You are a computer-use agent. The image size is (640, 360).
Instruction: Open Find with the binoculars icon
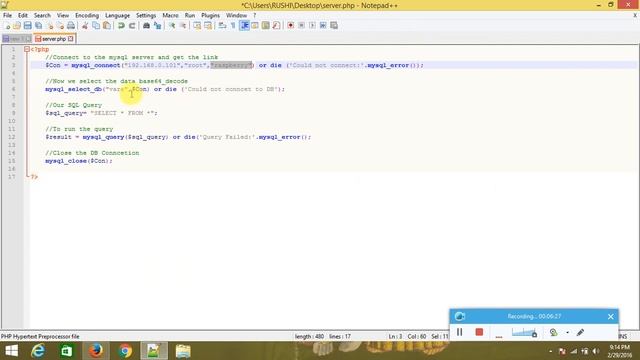(146, 26)
